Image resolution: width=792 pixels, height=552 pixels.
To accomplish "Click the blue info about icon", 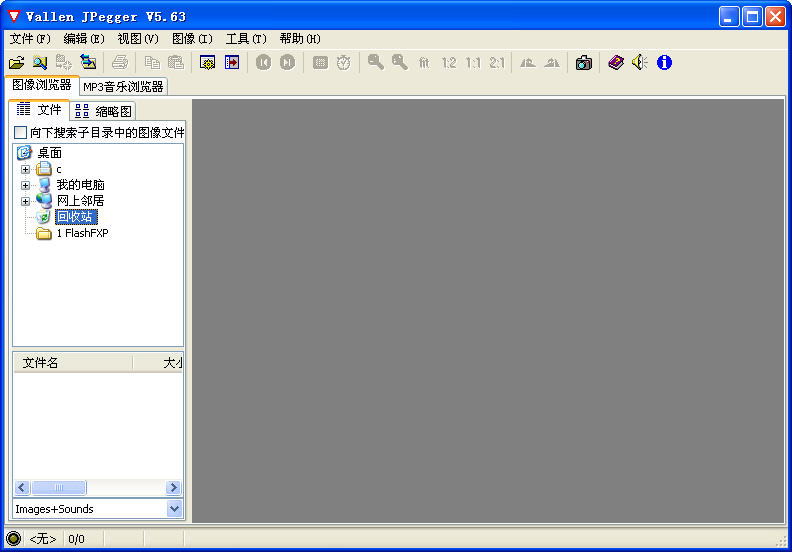I will (x=664, y=63).
